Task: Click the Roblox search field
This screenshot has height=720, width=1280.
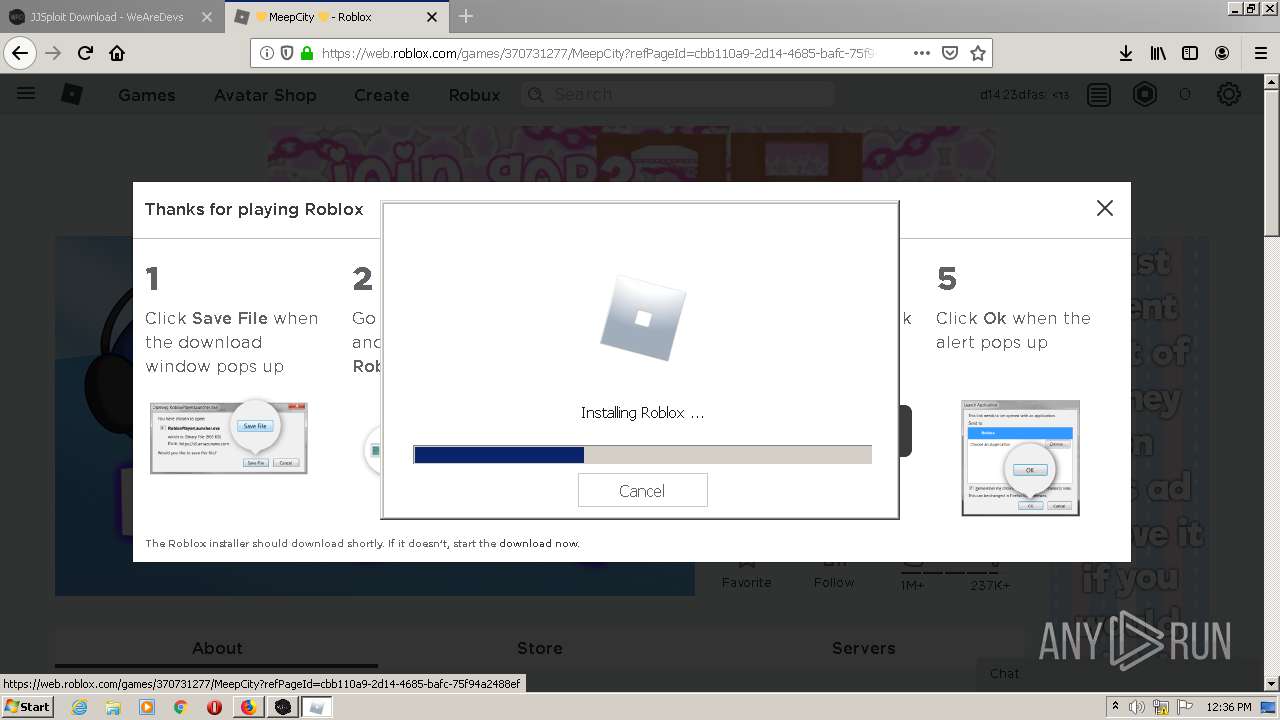Action: click(679, 94)
